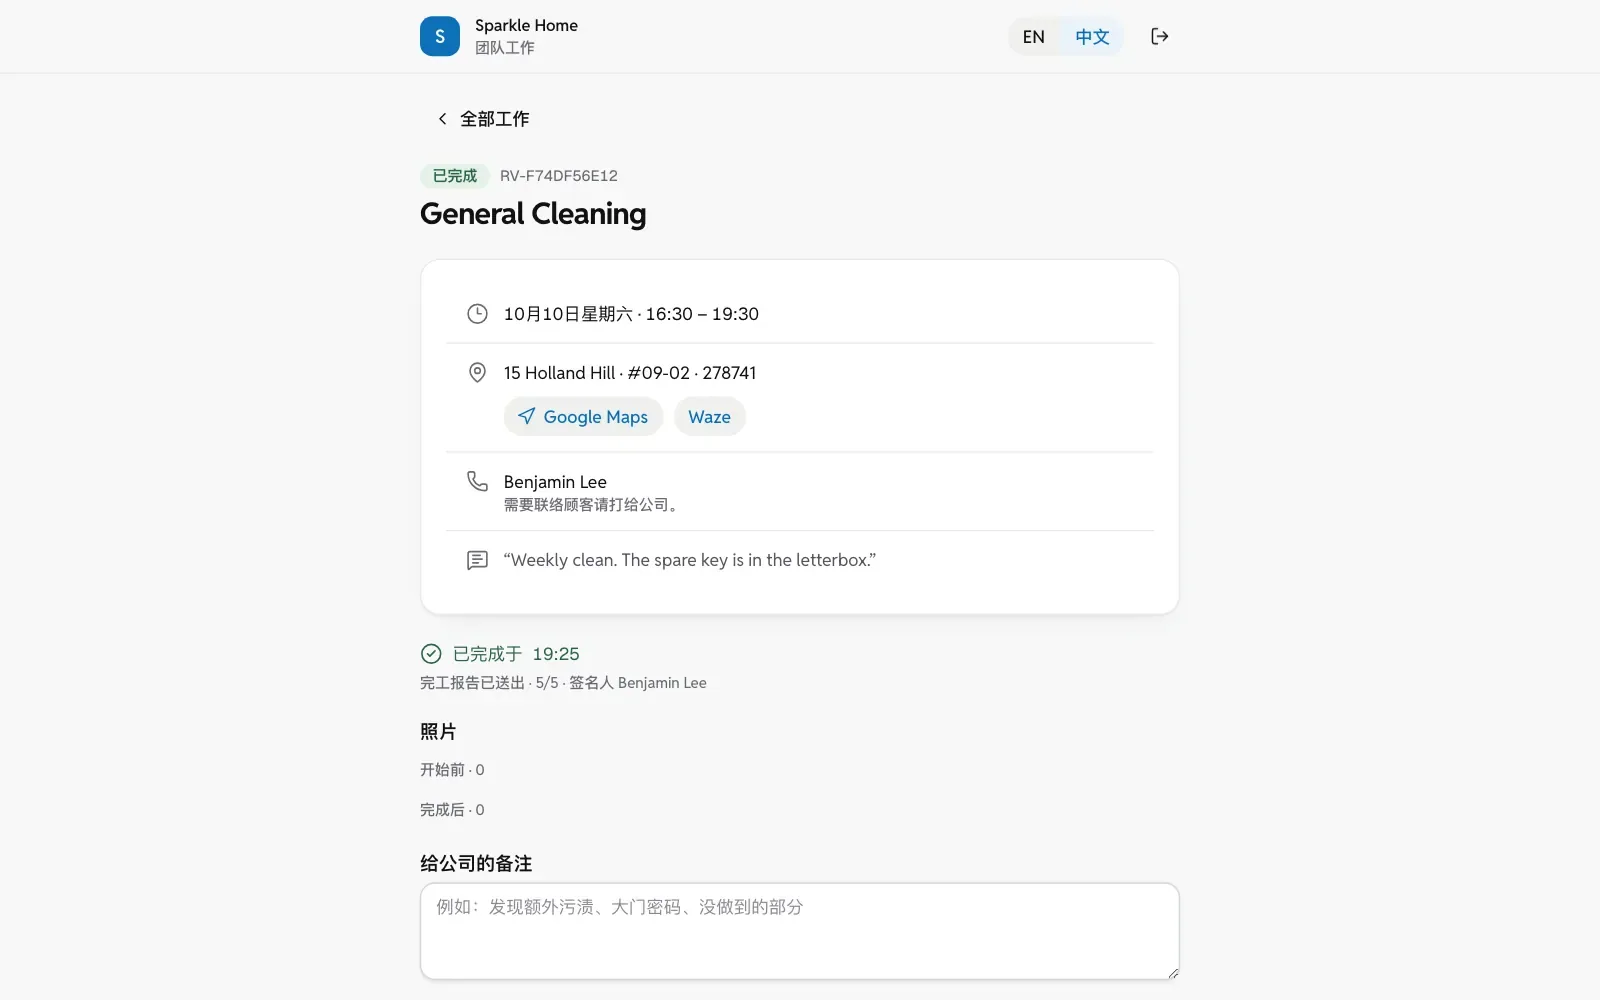This screenshot has height=1000, width=1600.
Task: Click the back chevron beside 全部工作
Action: tap(442, 119)
